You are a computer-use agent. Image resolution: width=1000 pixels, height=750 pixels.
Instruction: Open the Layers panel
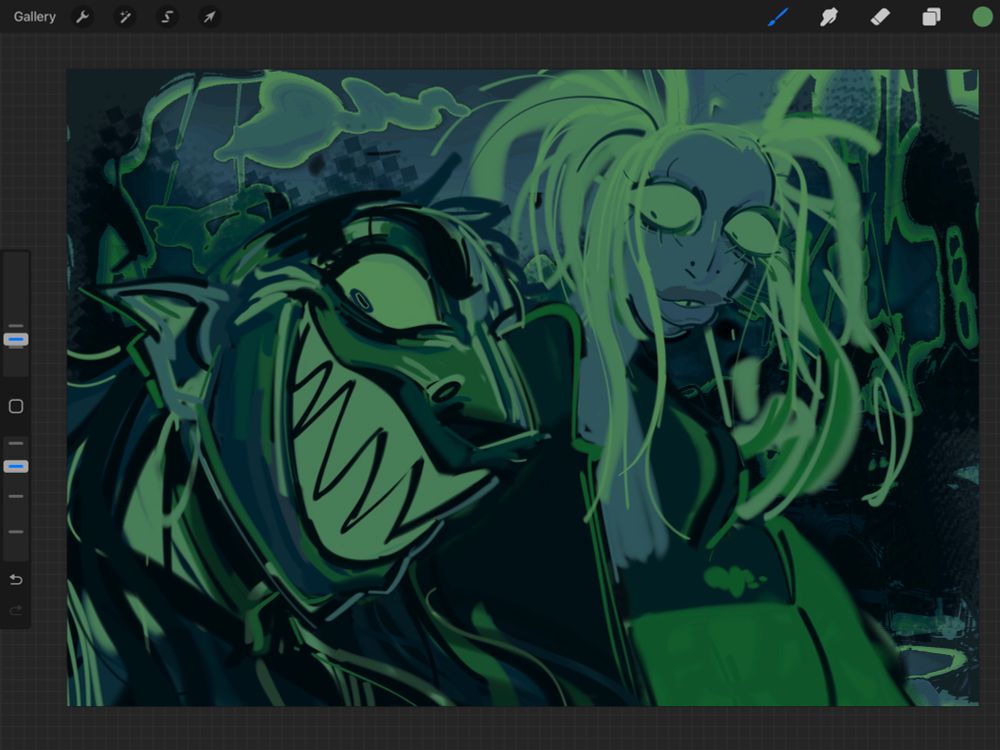pyautogui.click(x=931, y=17)
